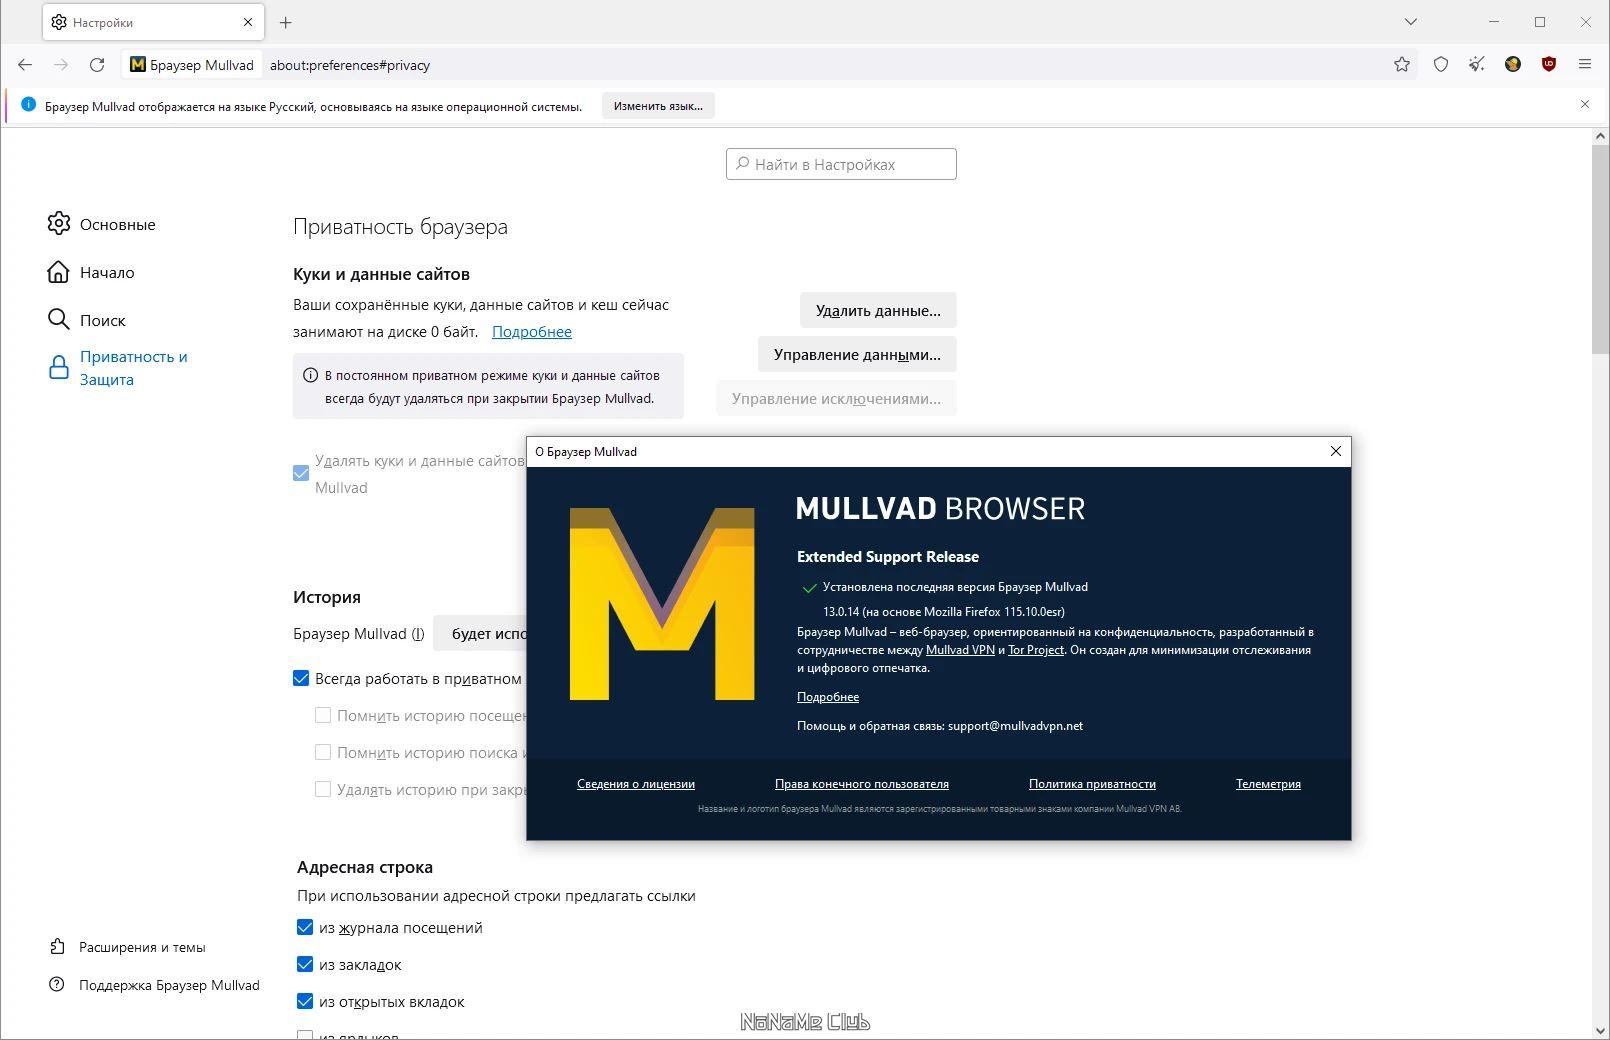Open the hamburger application menu

[x=1585, y=65]
